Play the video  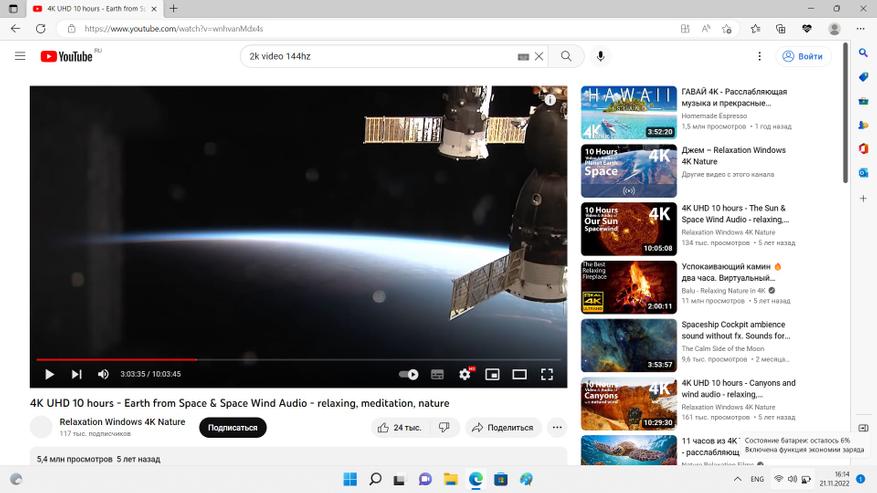[49, 374]
